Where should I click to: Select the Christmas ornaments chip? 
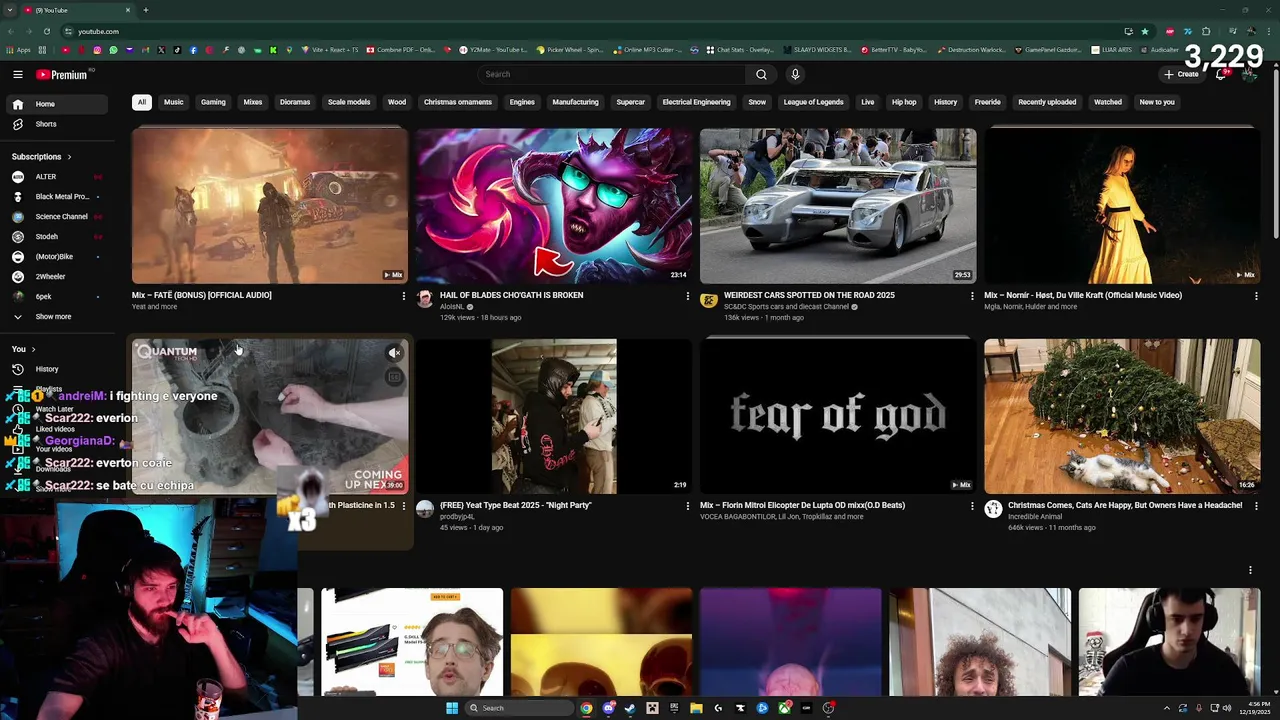[x=457, y=102]
